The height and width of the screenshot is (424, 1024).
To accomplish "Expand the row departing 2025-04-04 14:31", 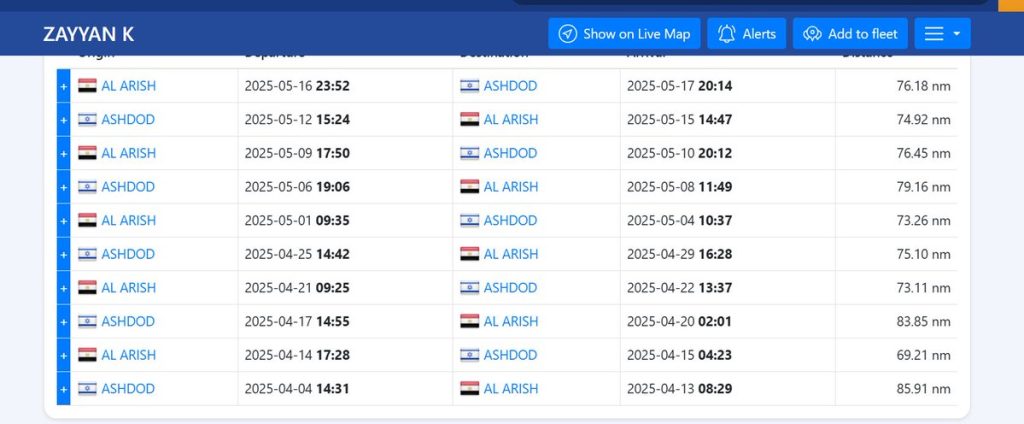I will click(x=64, y=389).
